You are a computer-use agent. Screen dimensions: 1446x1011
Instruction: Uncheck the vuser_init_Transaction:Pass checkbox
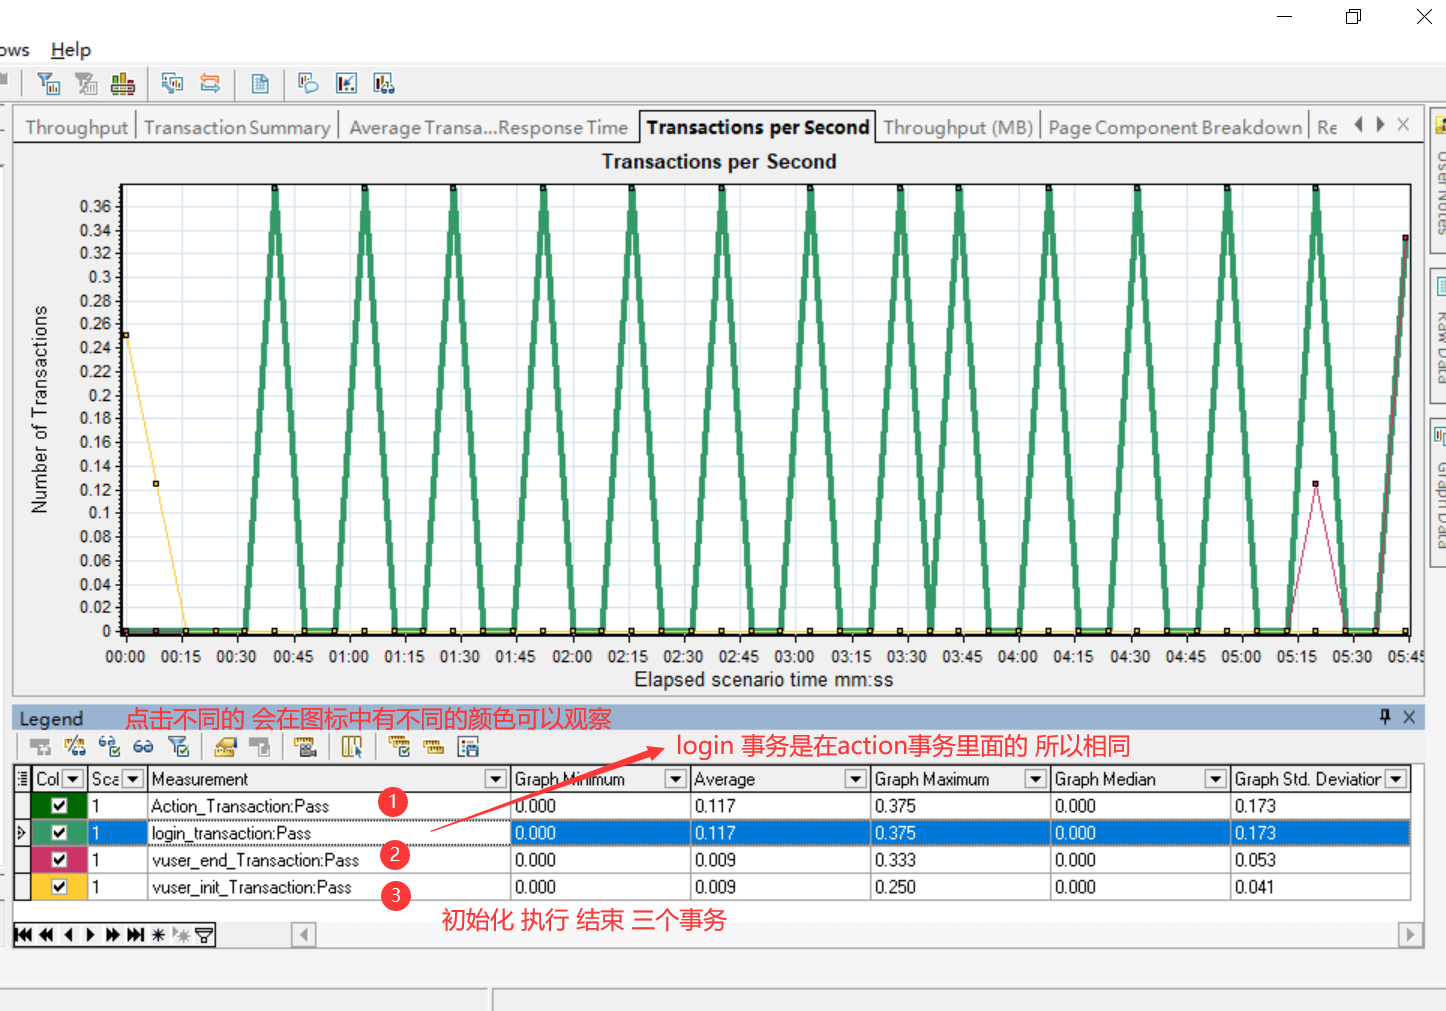[x=59, y=887]
